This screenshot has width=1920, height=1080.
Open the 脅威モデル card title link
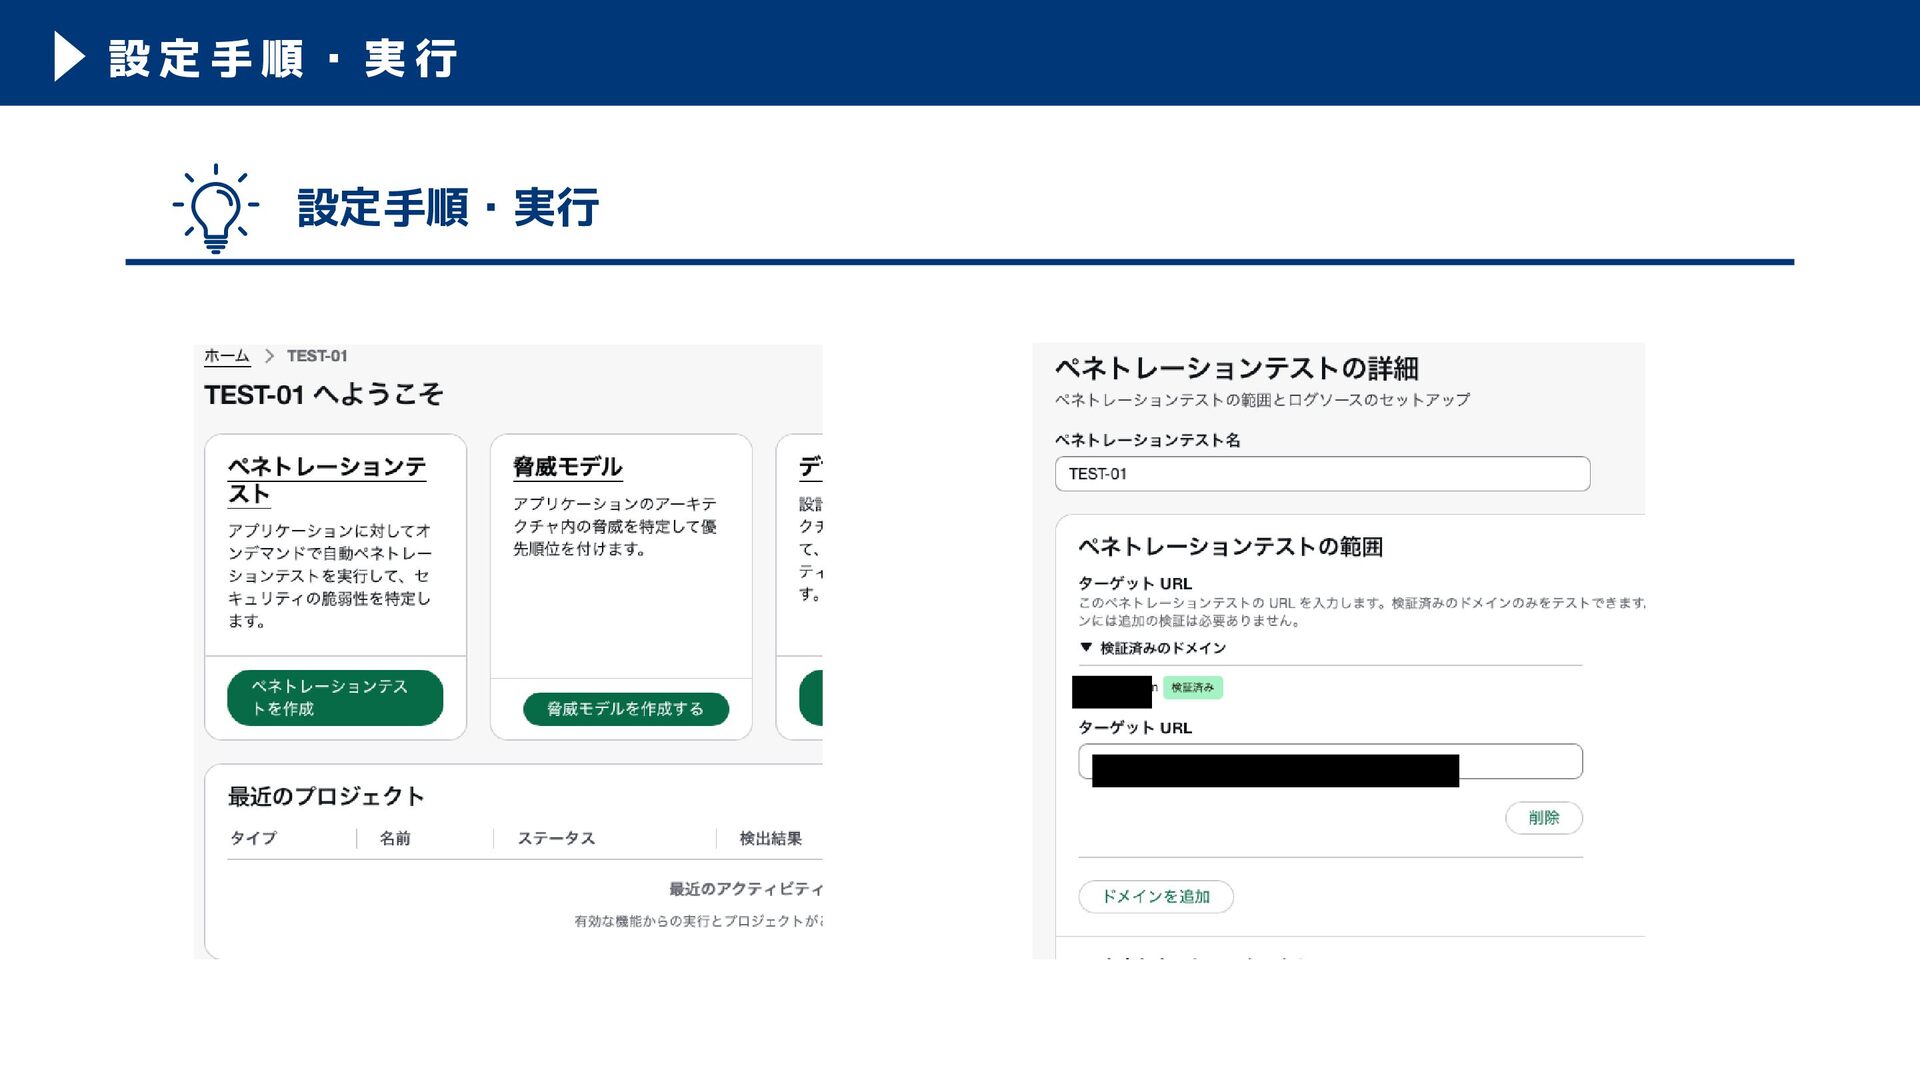point(567,467)
